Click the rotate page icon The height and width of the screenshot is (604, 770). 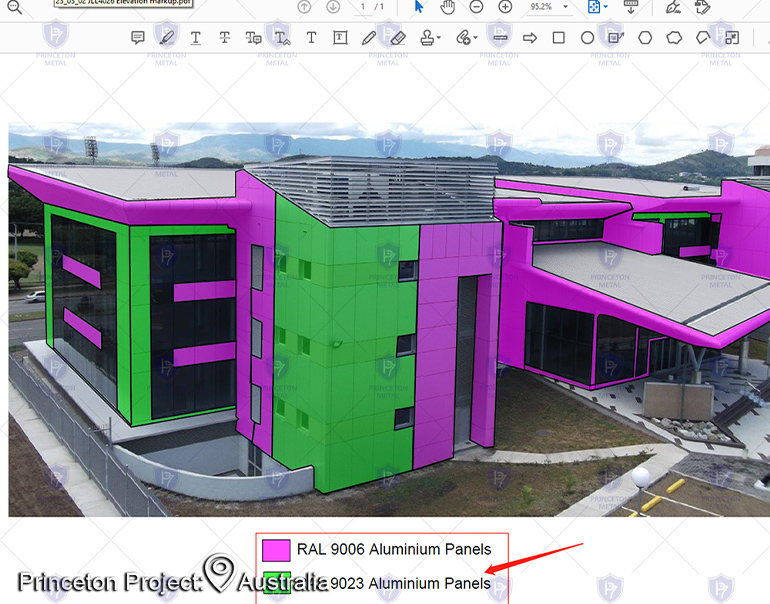tap(702, 7)
